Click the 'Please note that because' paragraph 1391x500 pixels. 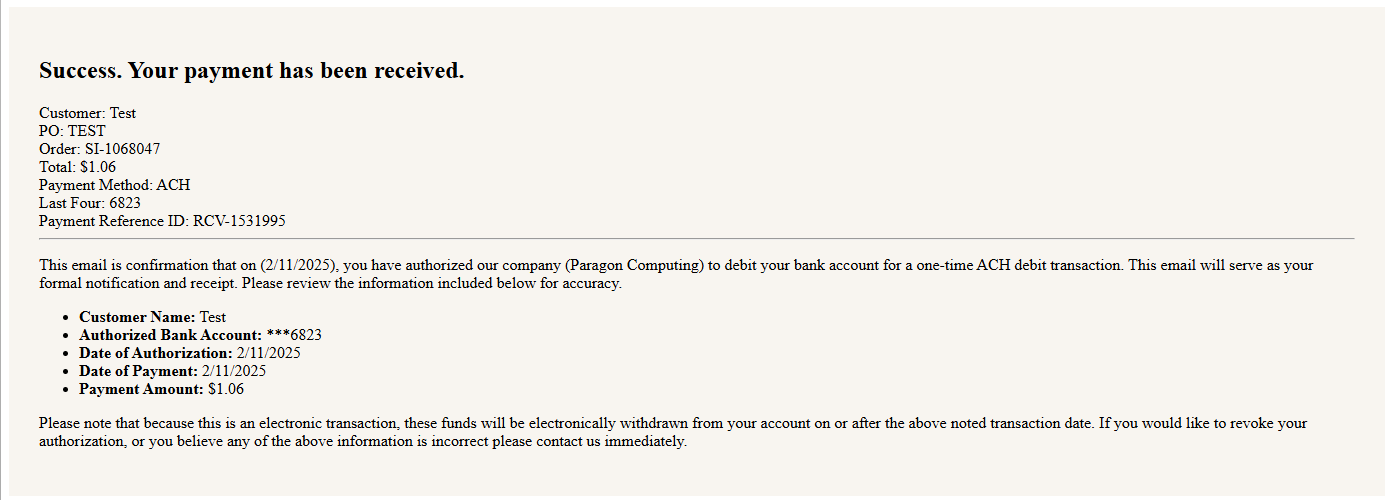673,432
